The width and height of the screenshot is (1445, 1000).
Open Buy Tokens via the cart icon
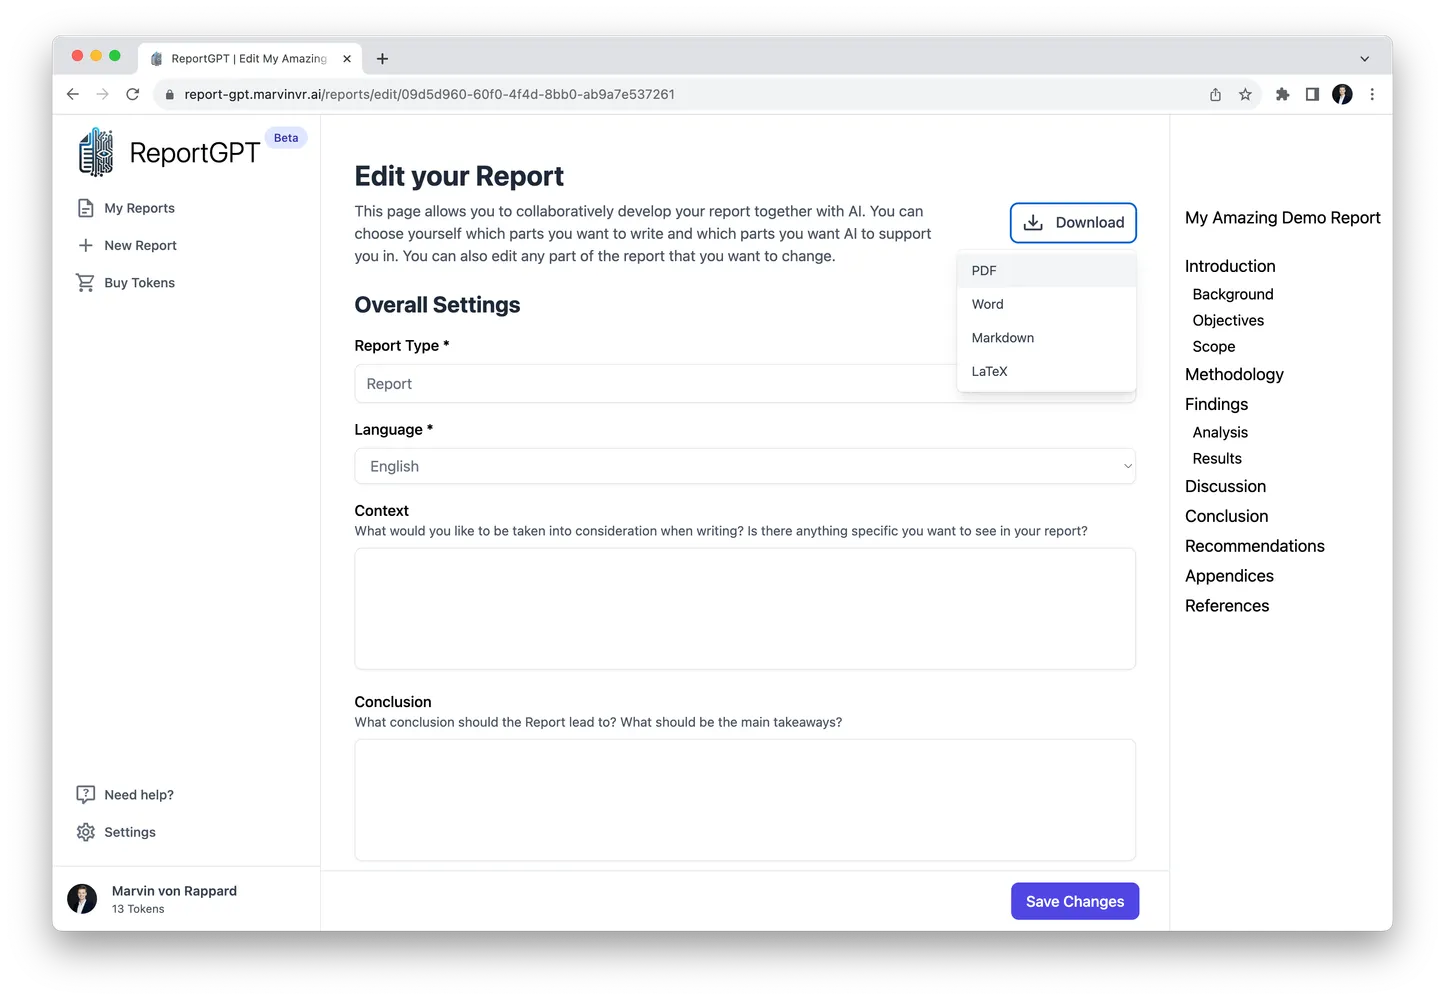[x=85, y=282]
